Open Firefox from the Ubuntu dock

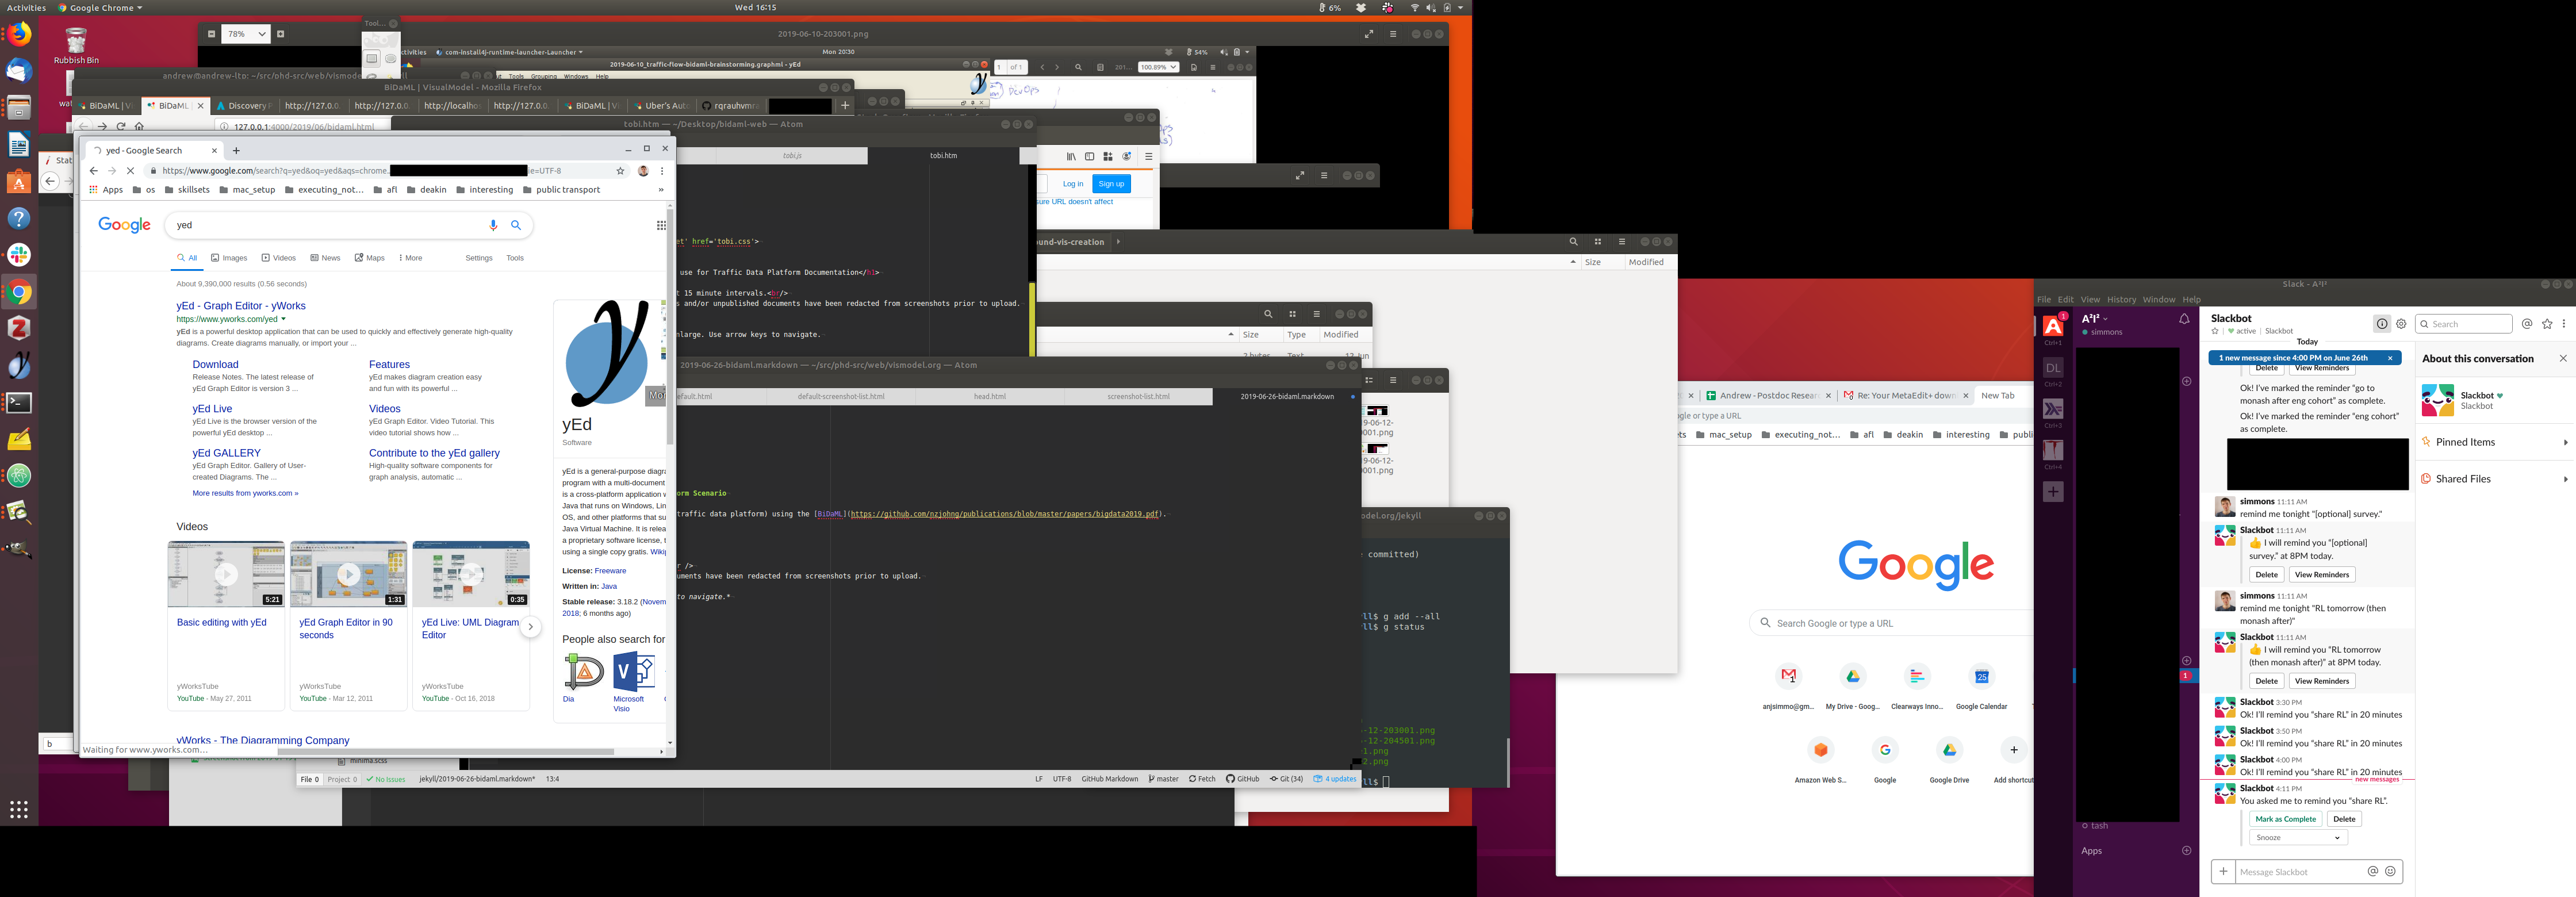coord(19,34)
